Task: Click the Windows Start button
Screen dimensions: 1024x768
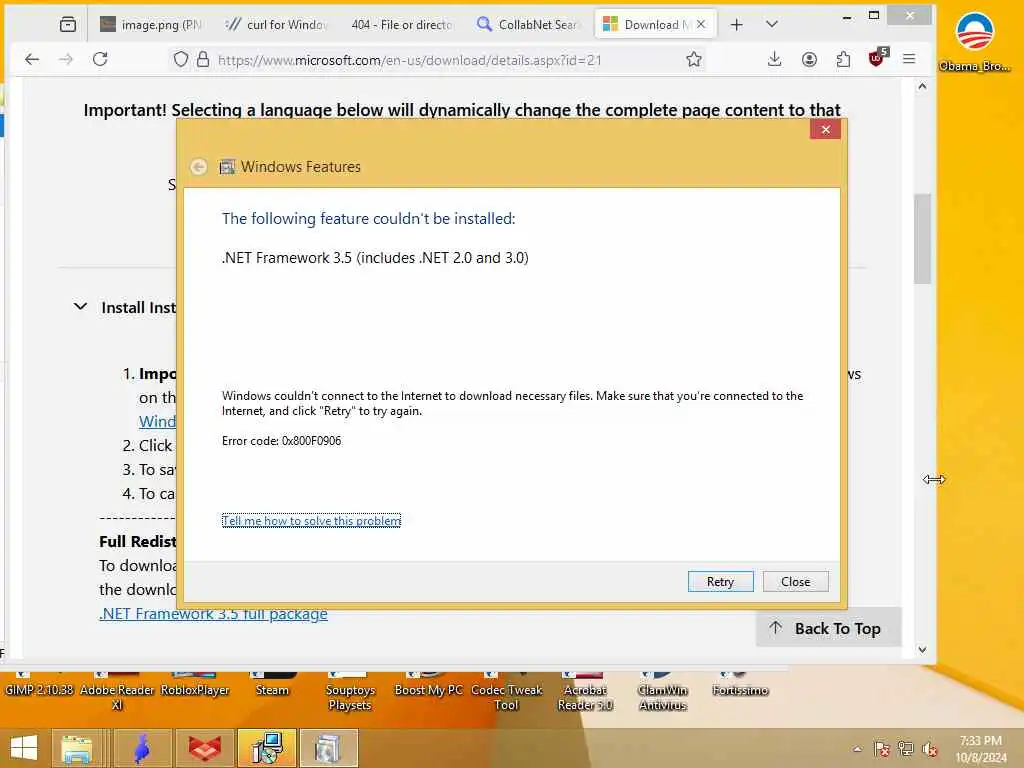Action: point(24,748)
